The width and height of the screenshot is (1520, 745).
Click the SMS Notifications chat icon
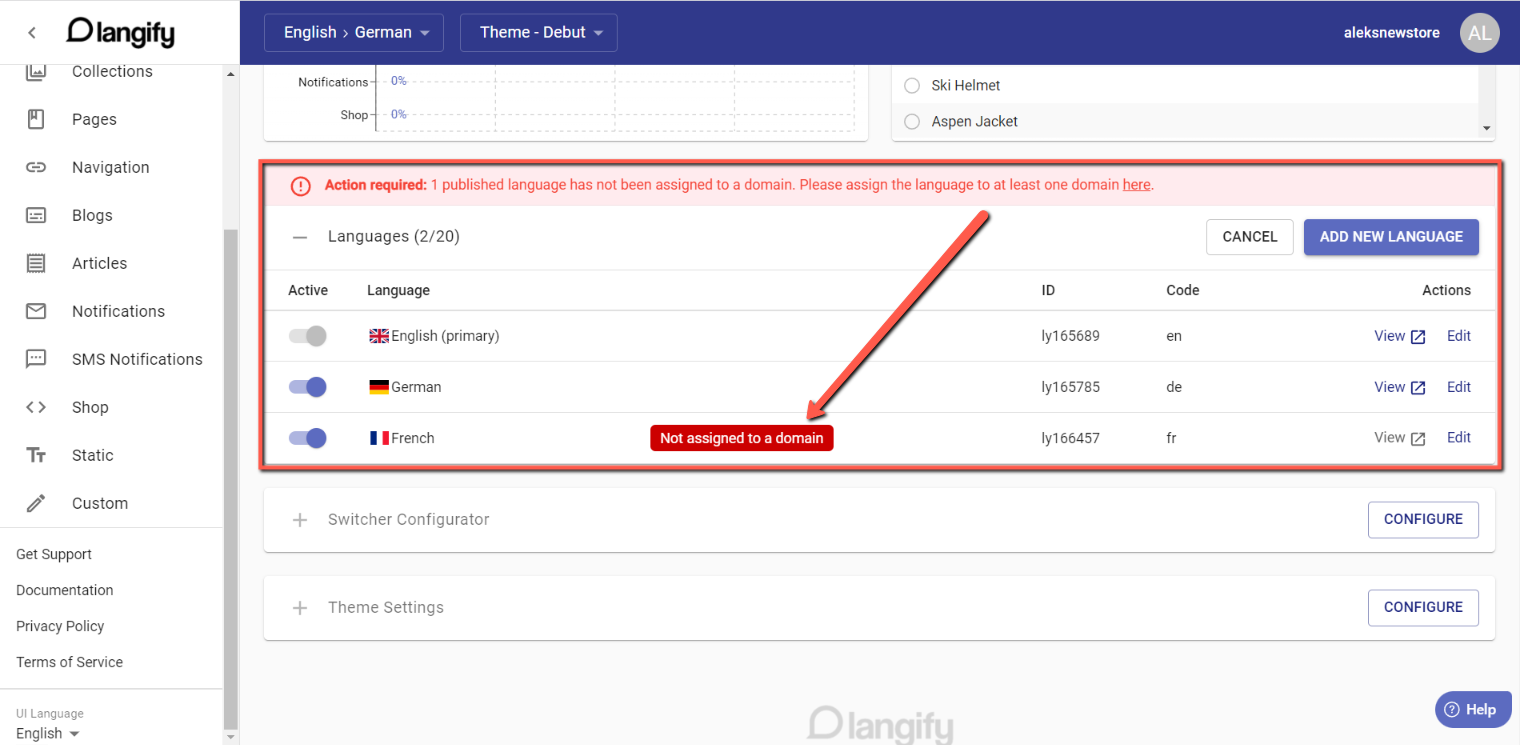[36, 359]
